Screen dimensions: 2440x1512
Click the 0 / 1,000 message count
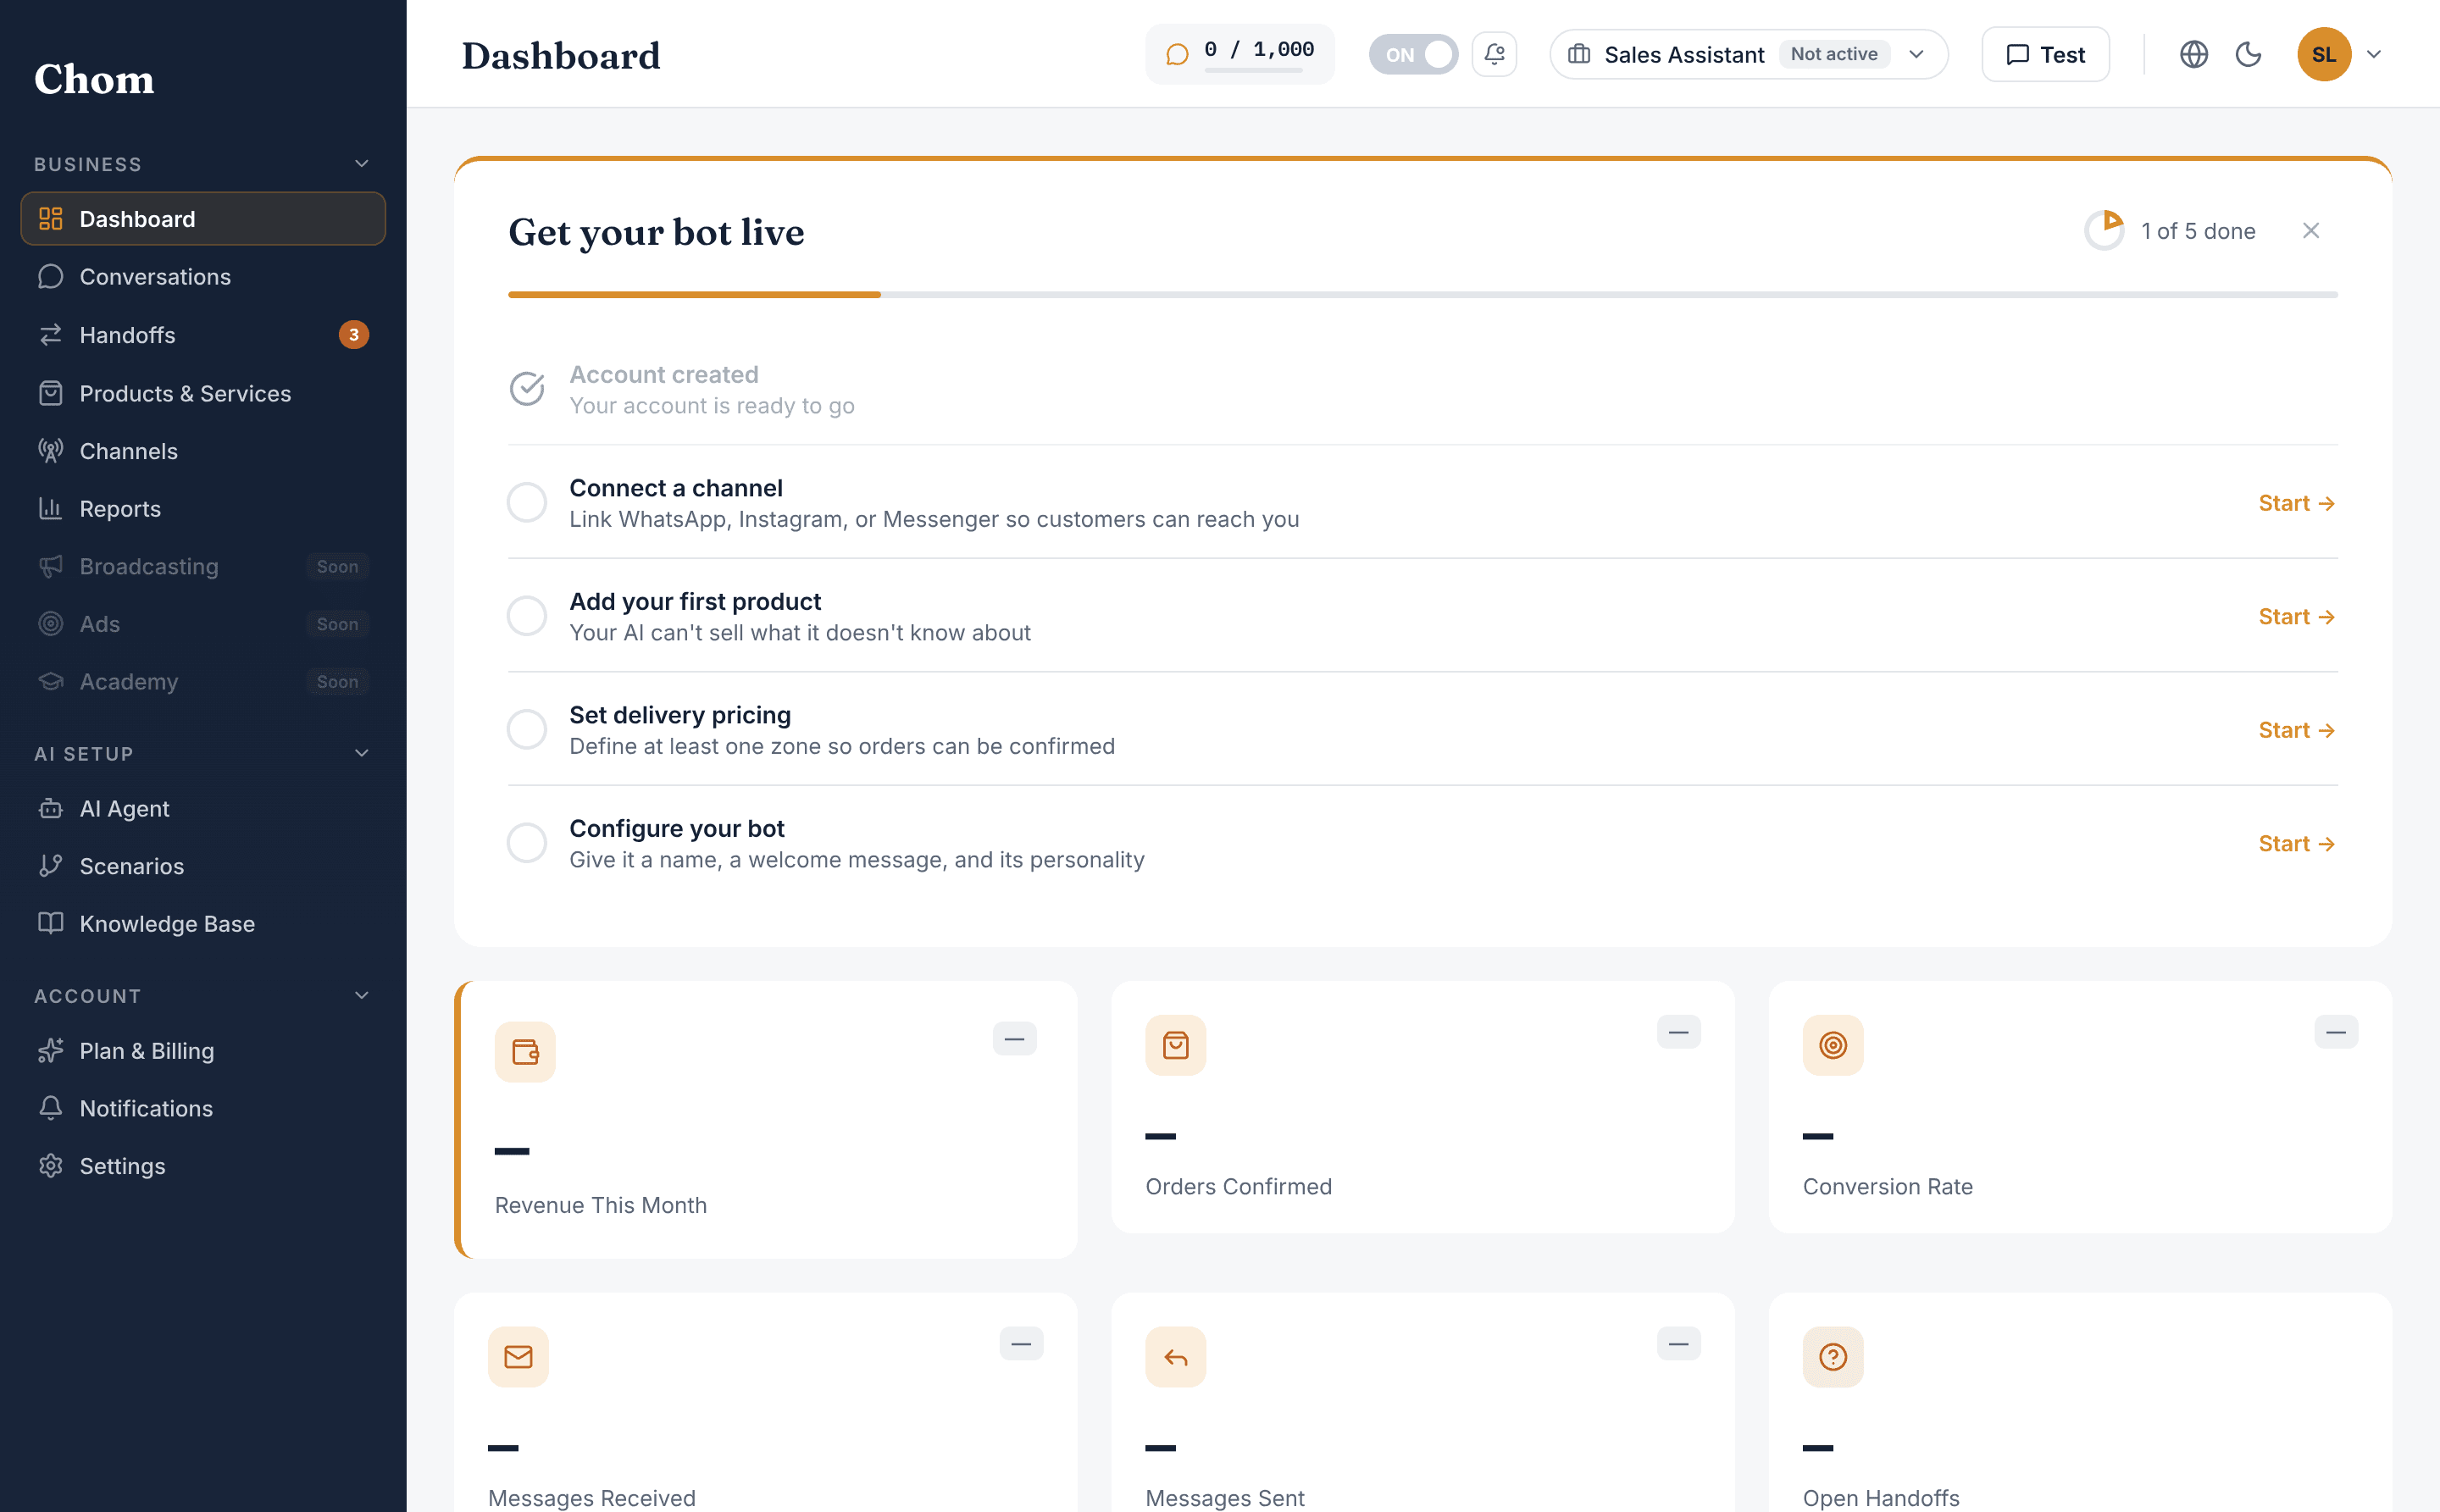1258,49
